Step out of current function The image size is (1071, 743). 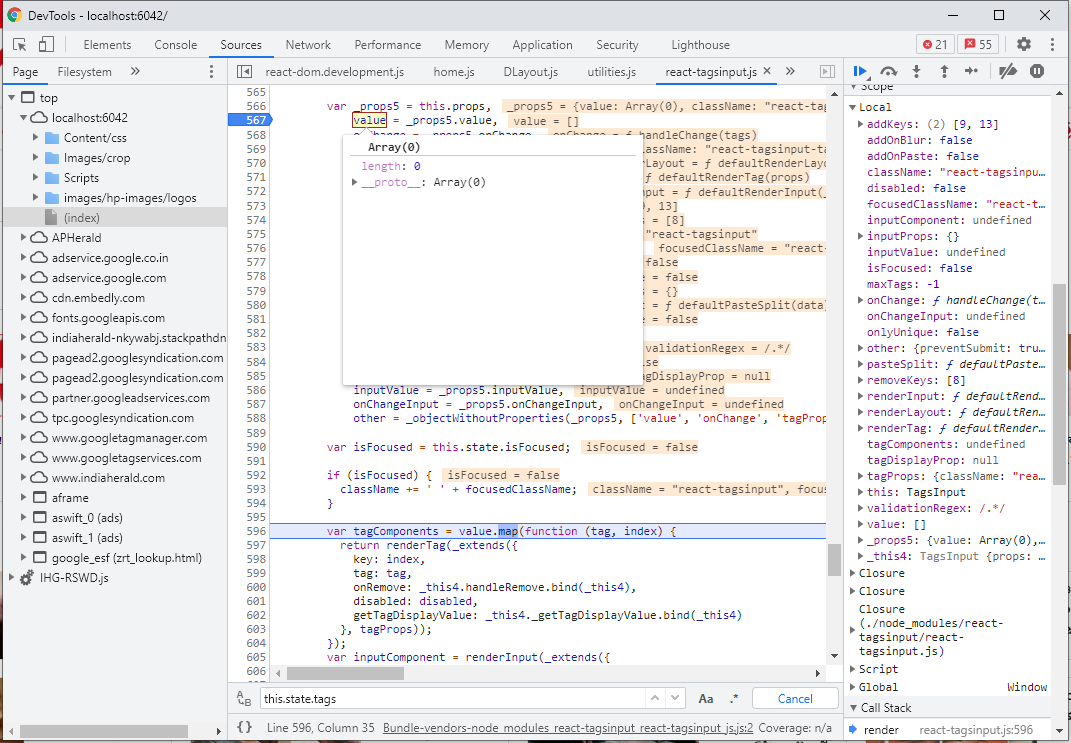[x=944, y=71]
